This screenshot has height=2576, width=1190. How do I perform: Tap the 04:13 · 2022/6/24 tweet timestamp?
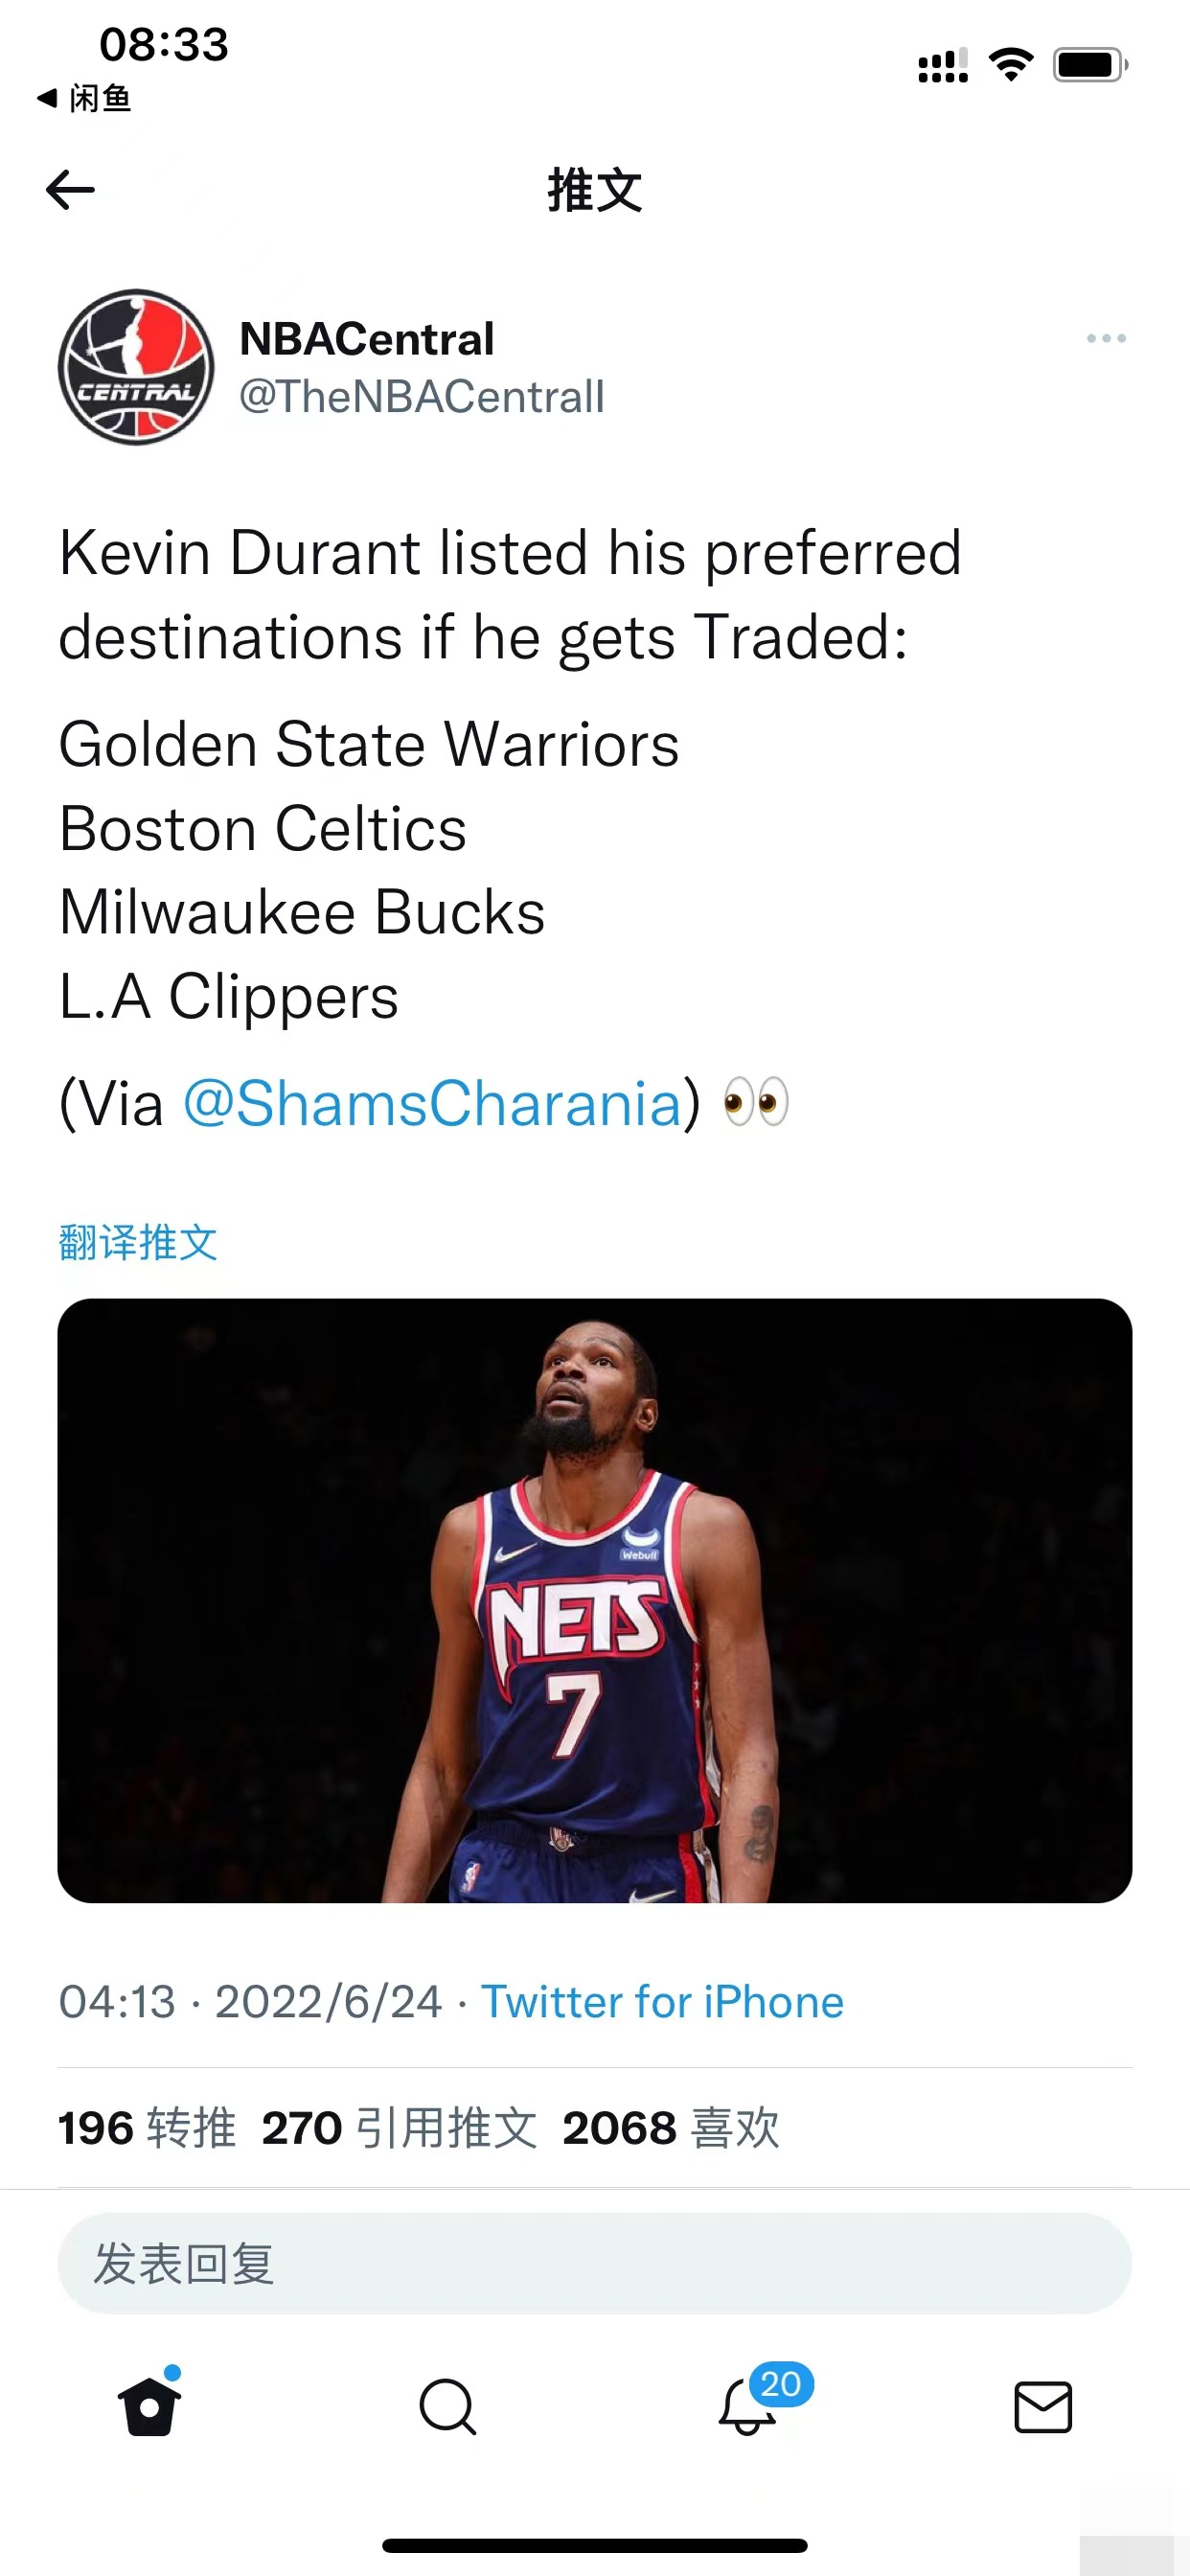250,2002
